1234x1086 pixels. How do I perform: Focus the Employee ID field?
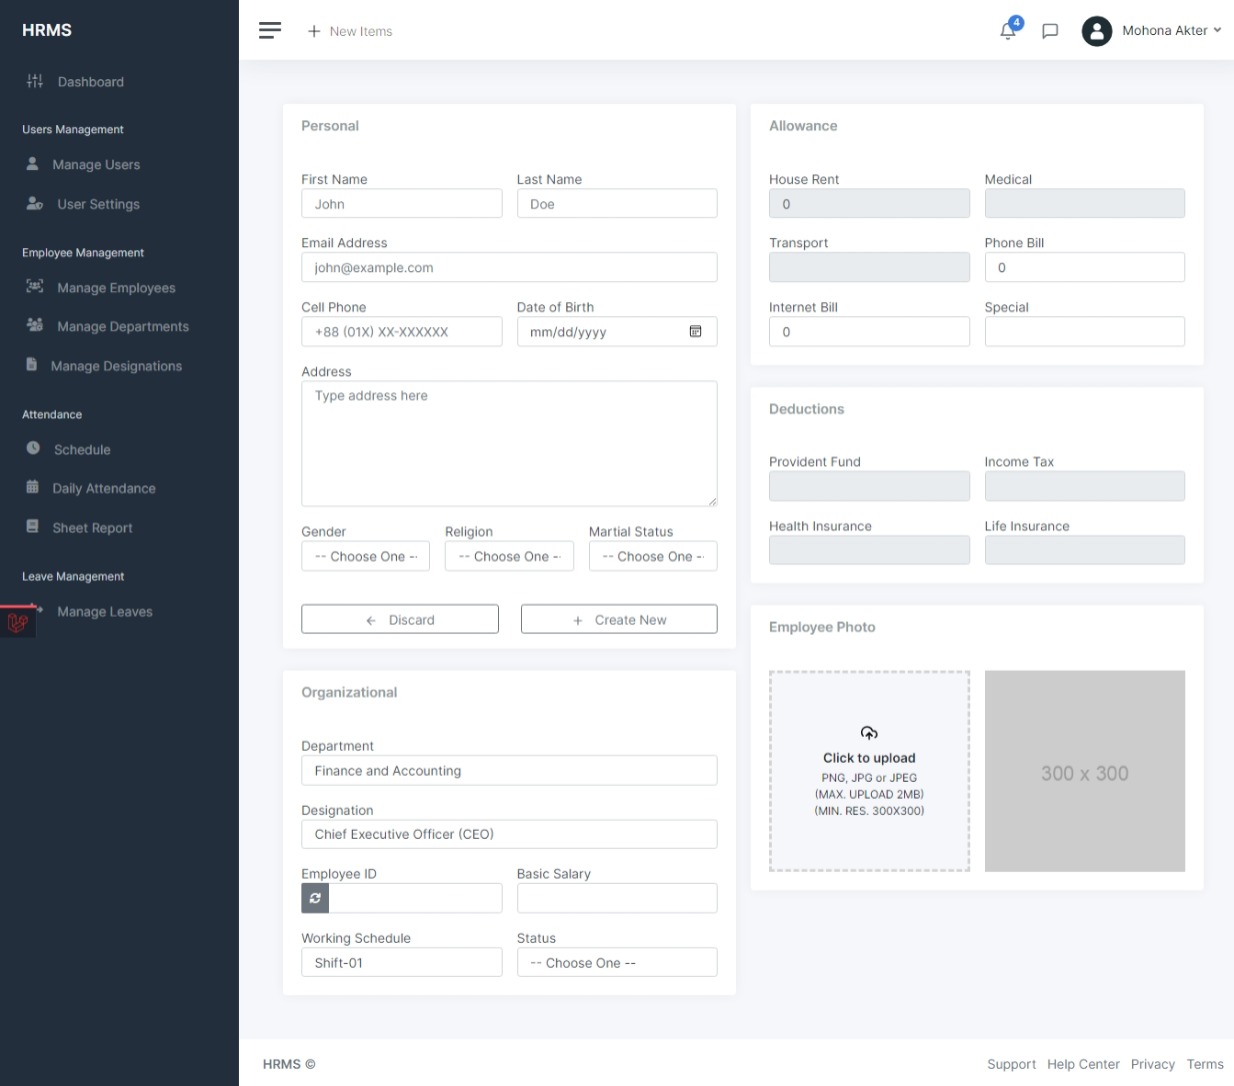[x=415, y=898]
